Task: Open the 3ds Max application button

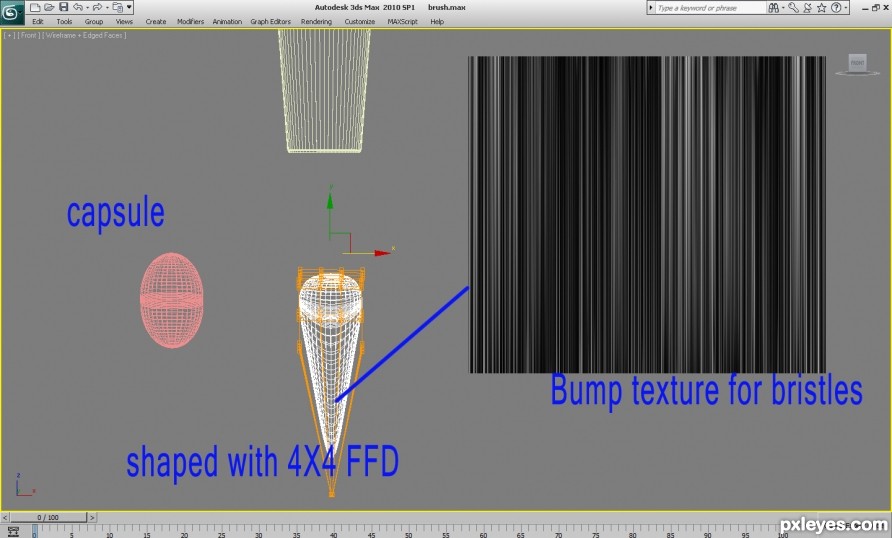Action: click(11, 12)
